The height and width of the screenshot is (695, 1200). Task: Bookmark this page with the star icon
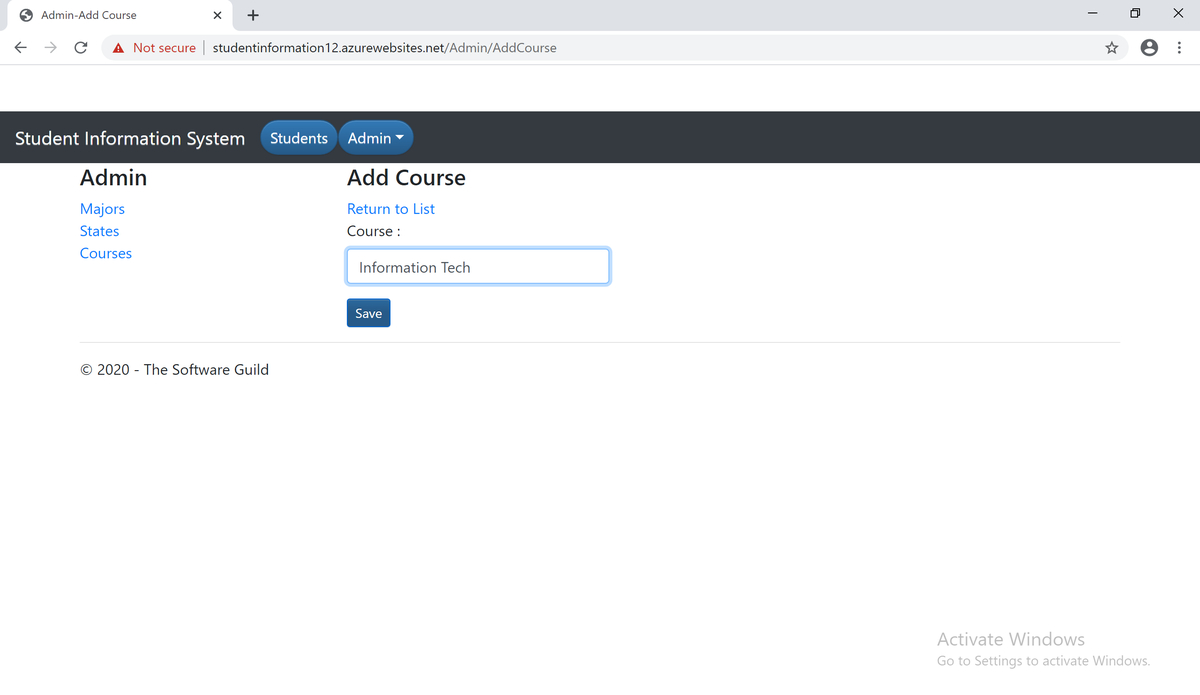(1112, 47)
